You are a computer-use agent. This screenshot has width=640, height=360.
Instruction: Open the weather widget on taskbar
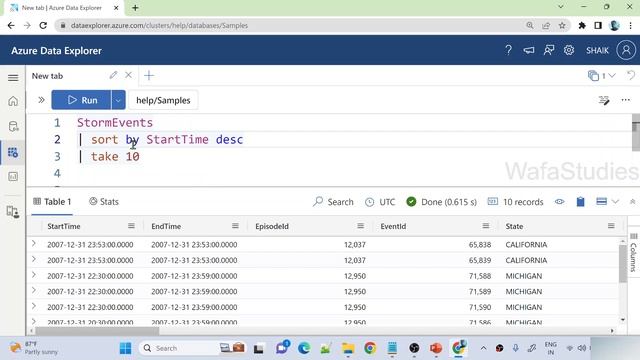(33, 348)
